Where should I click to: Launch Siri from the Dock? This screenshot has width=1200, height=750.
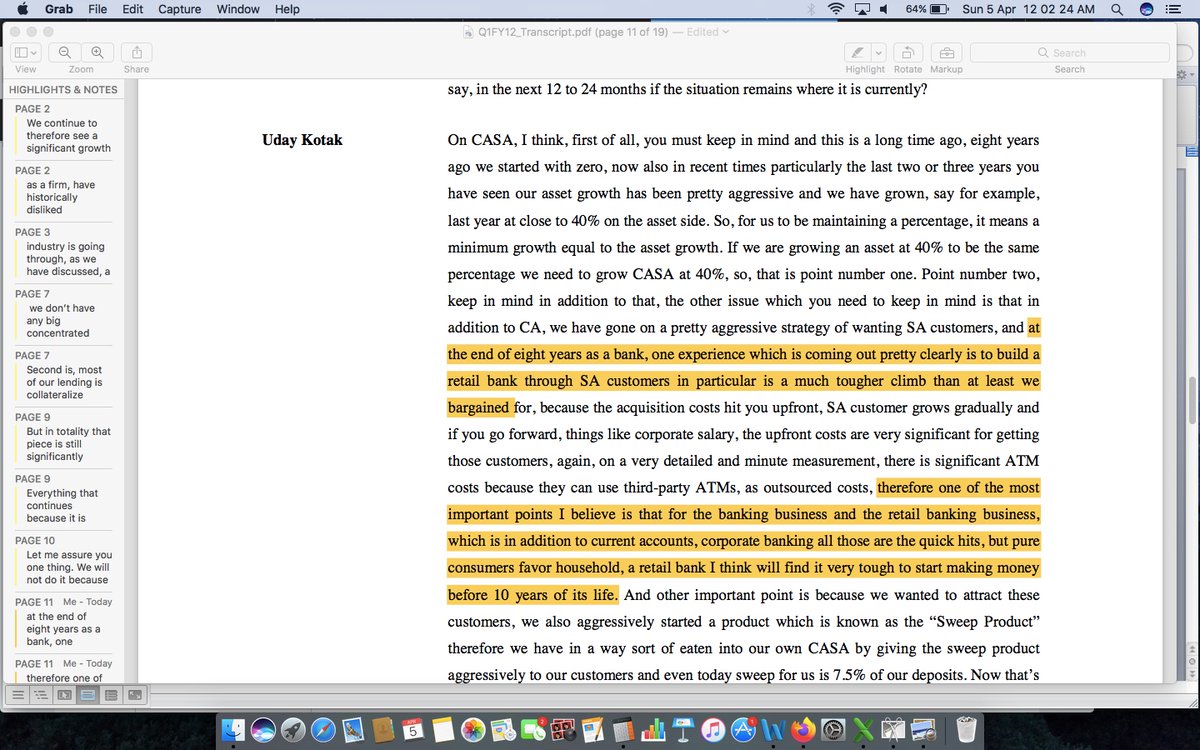pyautogui.click(x=264, y=730)
